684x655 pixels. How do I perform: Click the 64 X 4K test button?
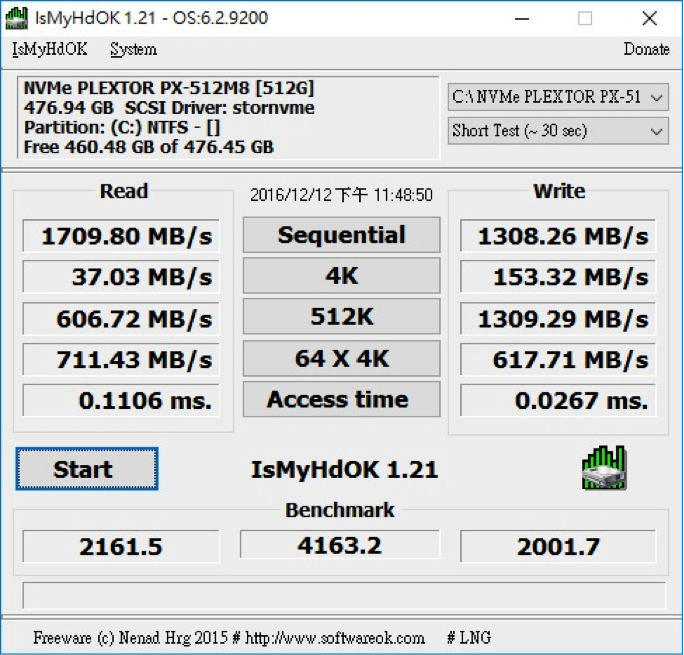[x=342, y=358]
